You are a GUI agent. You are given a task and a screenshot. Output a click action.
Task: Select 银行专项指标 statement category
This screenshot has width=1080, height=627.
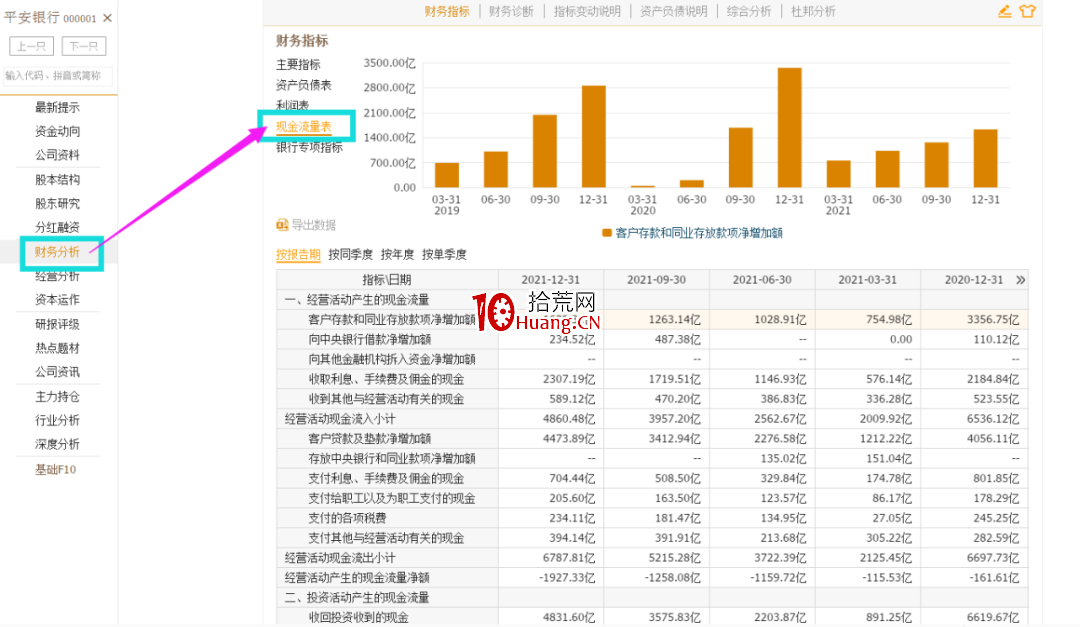click(309, 147)
